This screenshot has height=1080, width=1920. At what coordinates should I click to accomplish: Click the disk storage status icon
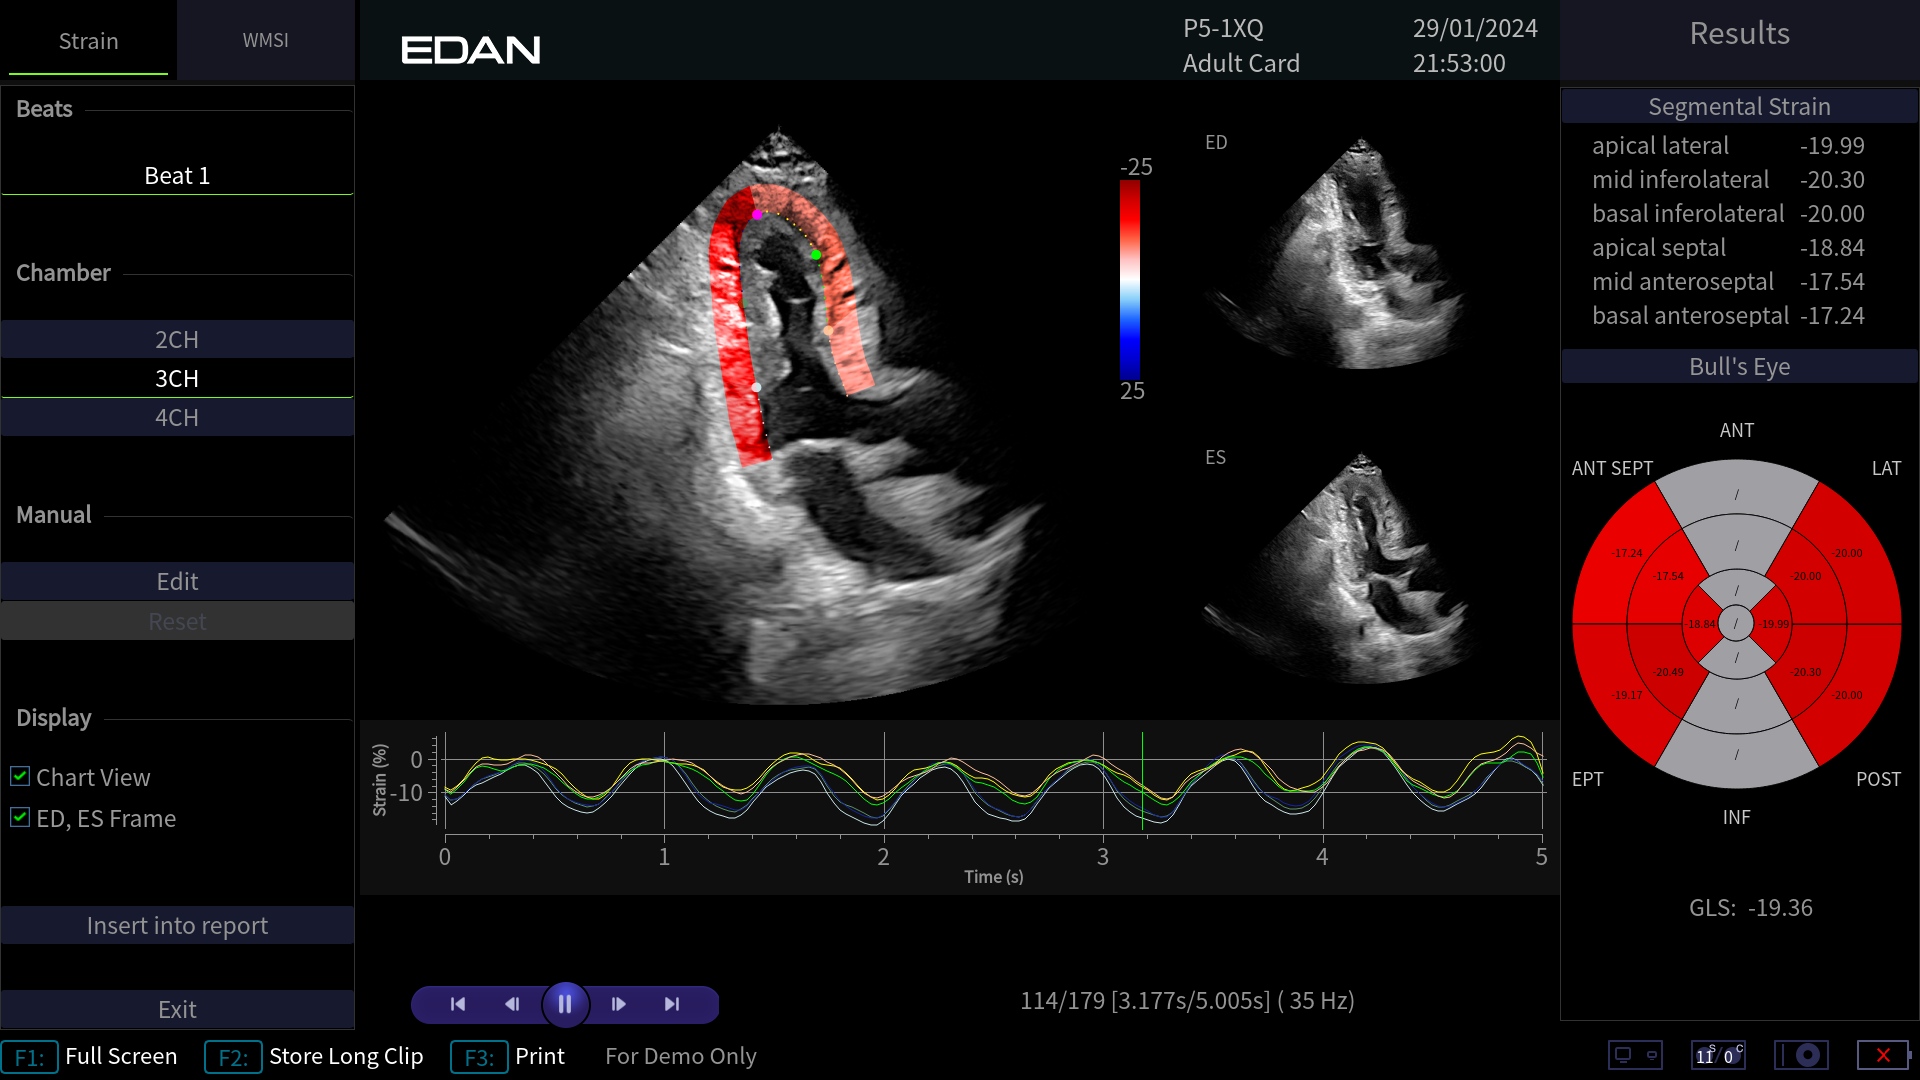coord(1802,1055)
